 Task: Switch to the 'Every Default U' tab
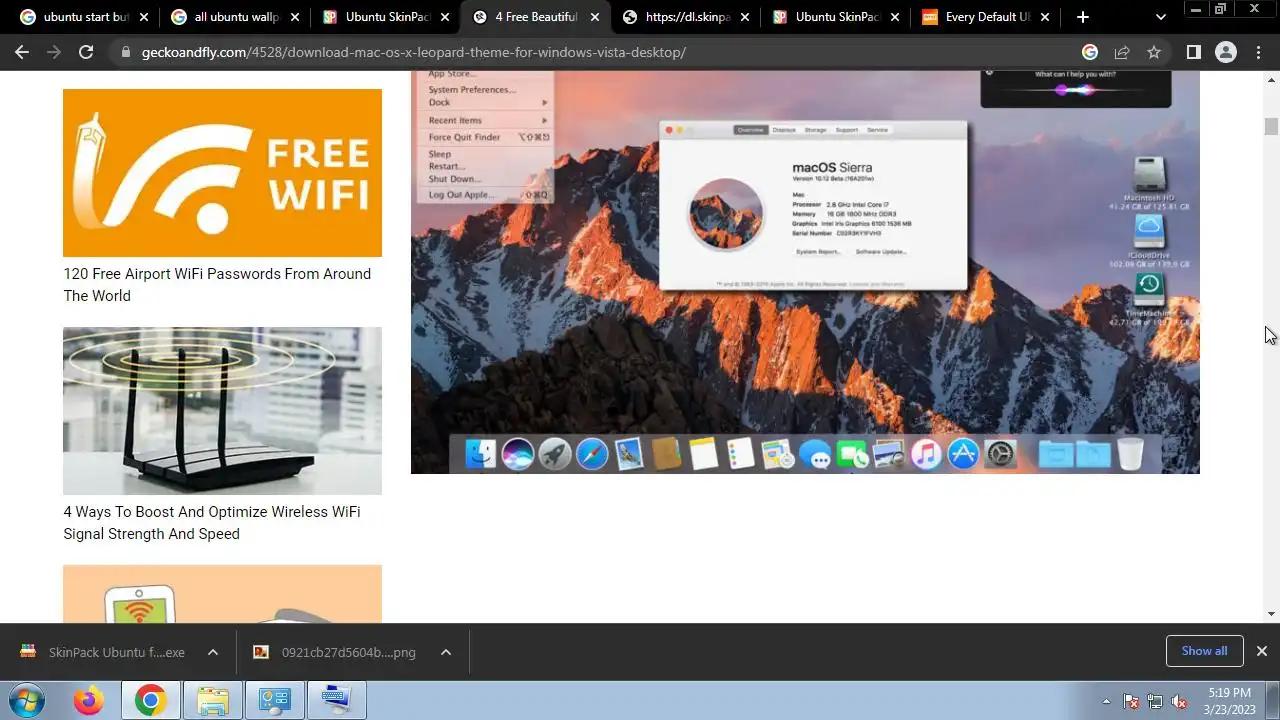(986, 17)
